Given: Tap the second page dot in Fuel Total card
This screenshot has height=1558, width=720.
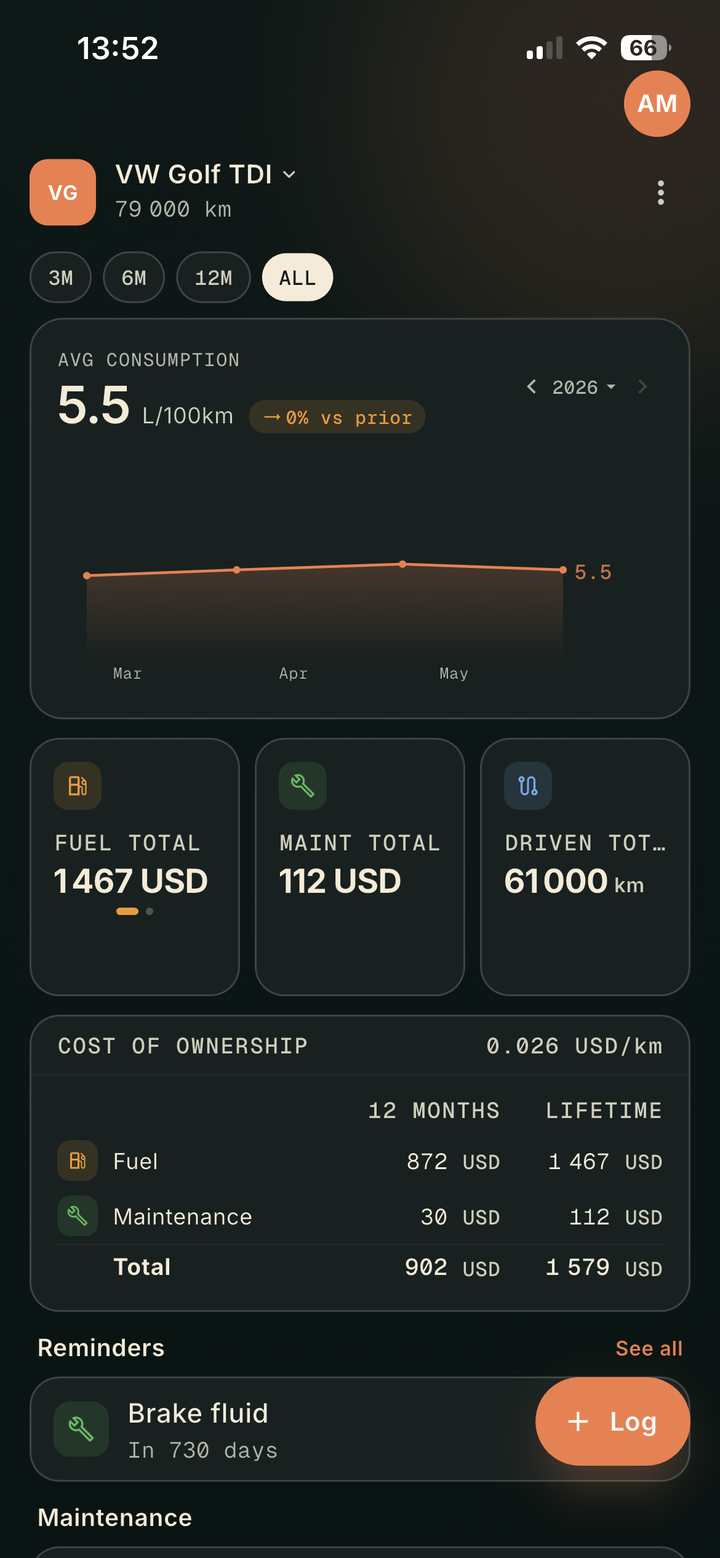Looking at the screenshot, I should pyautogui.click(x=149, y=911).
